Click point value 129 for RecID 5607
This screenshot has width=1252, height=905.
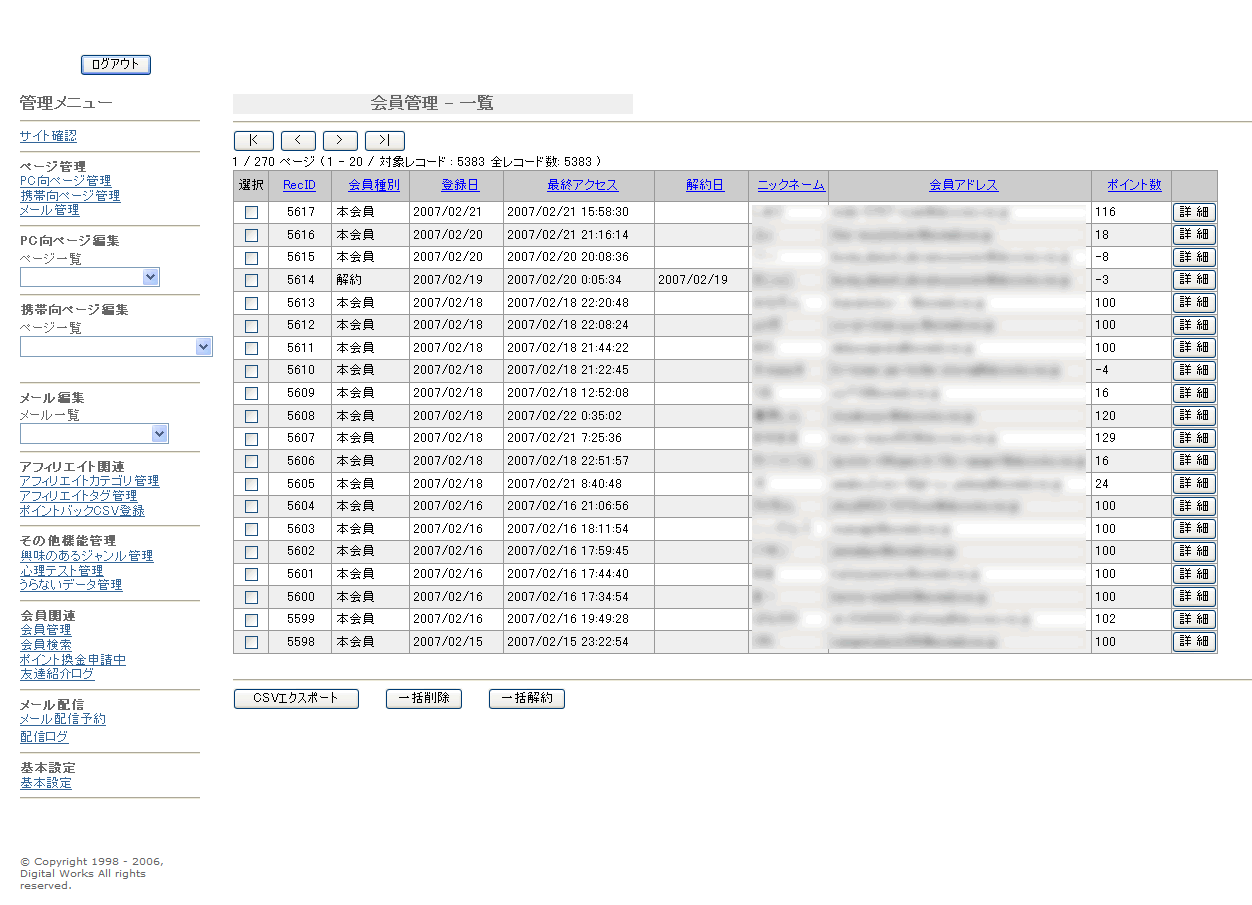[1131, 438]
